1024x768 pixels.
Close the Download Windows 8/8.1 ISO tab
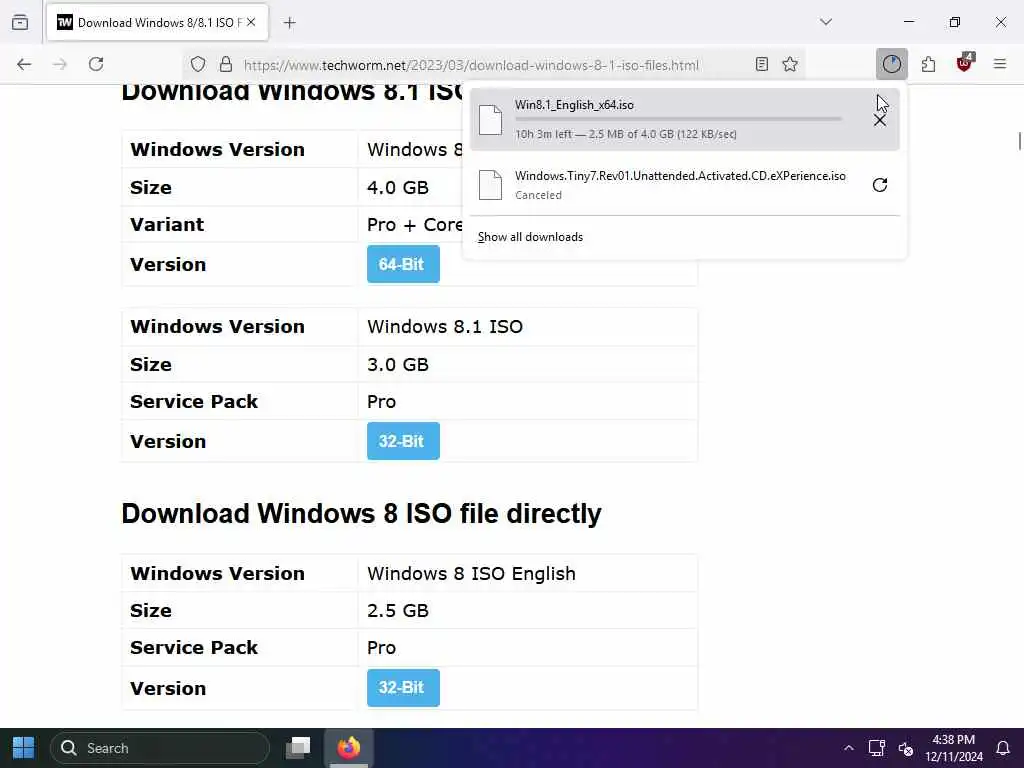click(x=251, y=22)
